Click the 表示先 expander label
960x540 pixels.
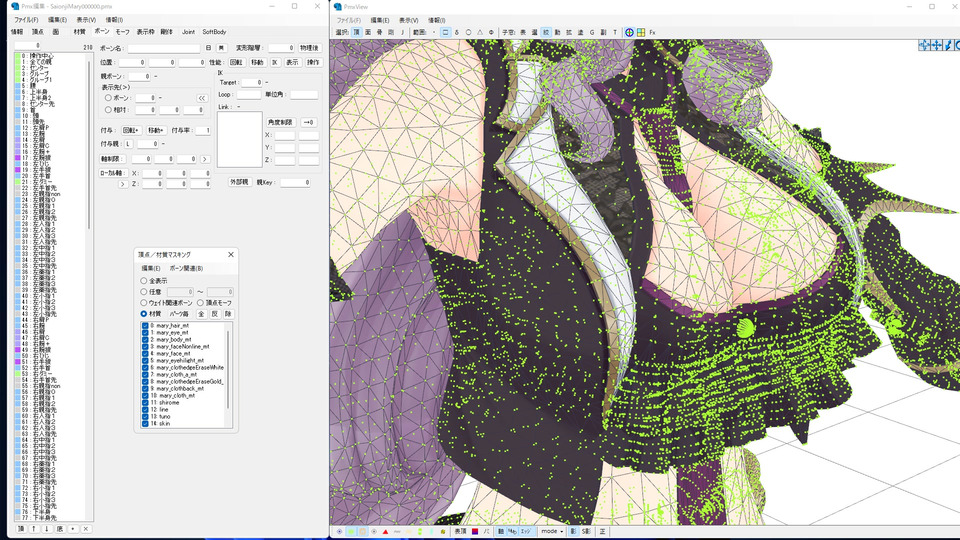pos(116,87)
